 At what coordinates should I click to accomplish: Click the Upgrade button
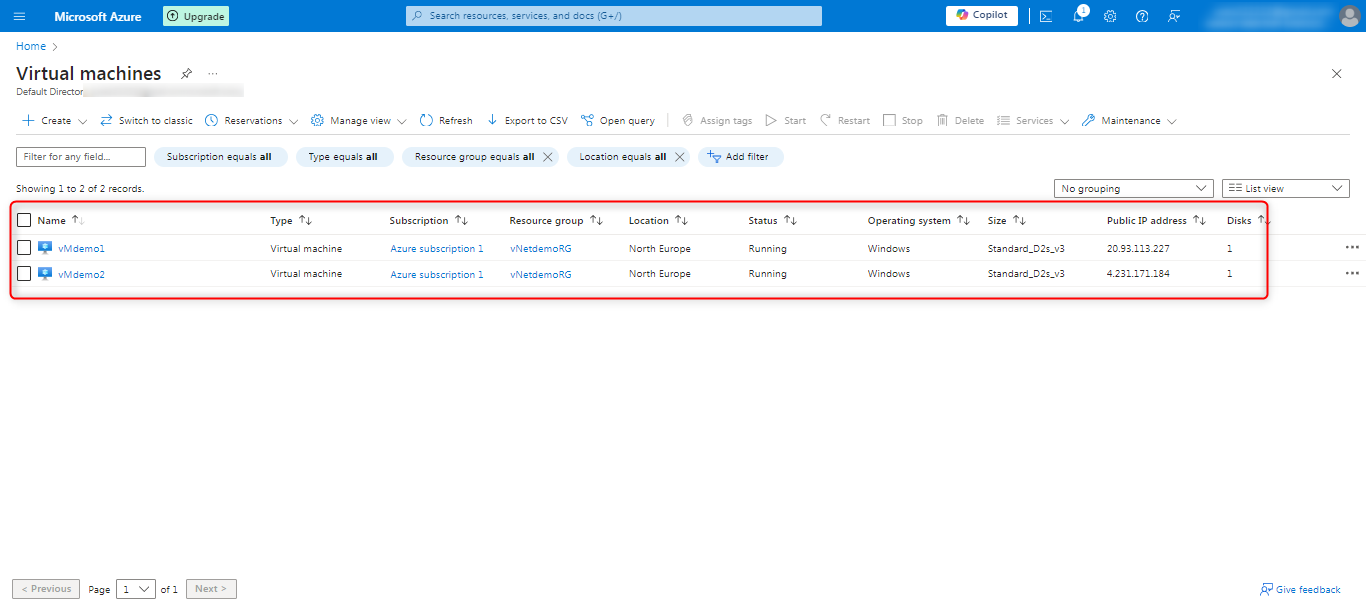196,16
